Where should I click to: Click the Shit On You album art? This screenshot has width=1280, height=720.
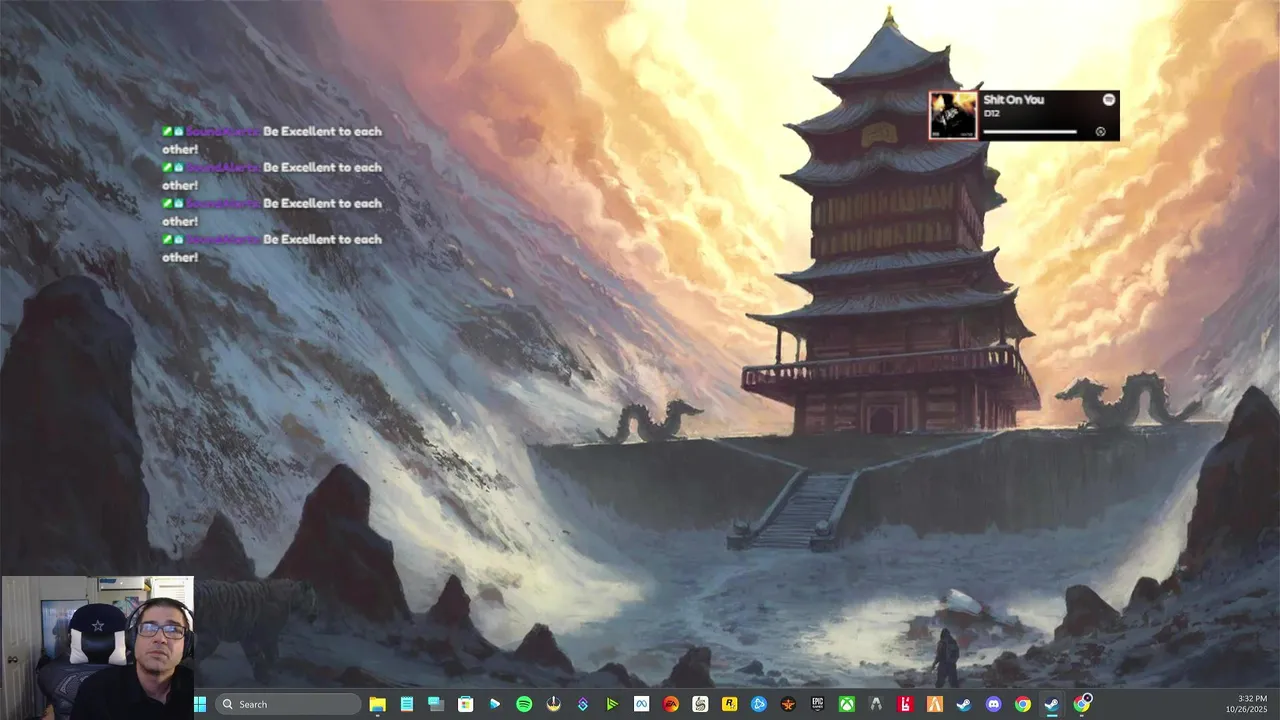953,115
